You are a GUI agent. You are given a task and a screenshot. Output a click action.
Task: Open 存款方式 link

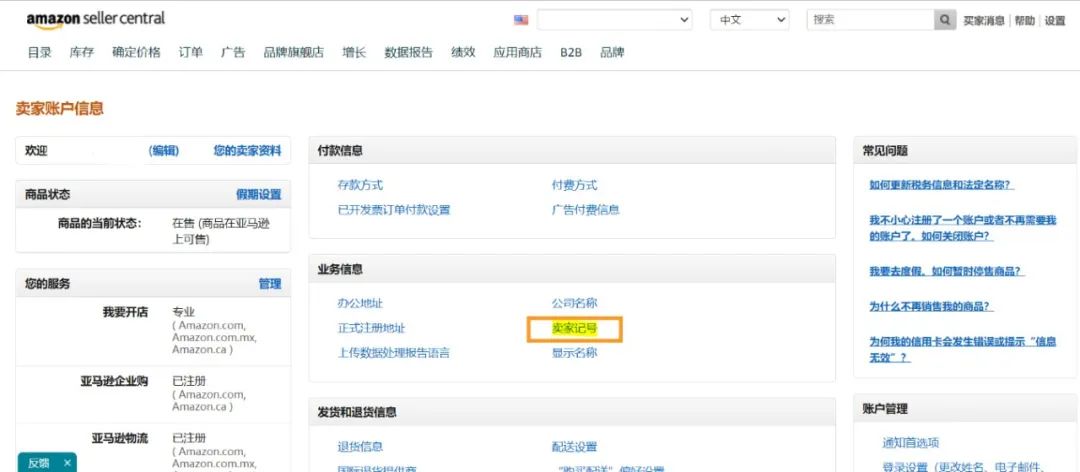coord(360,185)
